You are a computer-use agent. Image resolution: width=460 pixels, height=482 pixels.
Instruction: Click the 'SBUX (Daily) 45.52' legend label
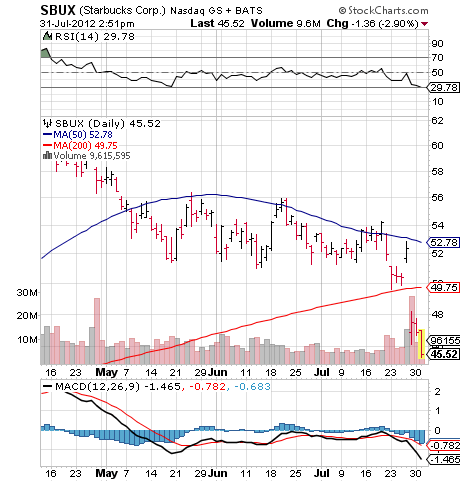(x=108, y=124)
